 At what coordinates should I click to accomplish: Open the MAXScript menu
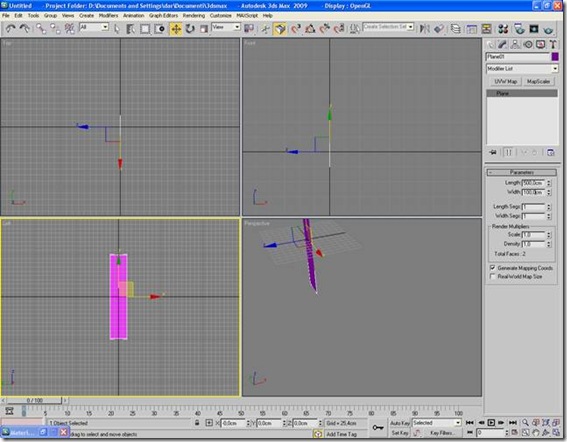tap(247, 16)
